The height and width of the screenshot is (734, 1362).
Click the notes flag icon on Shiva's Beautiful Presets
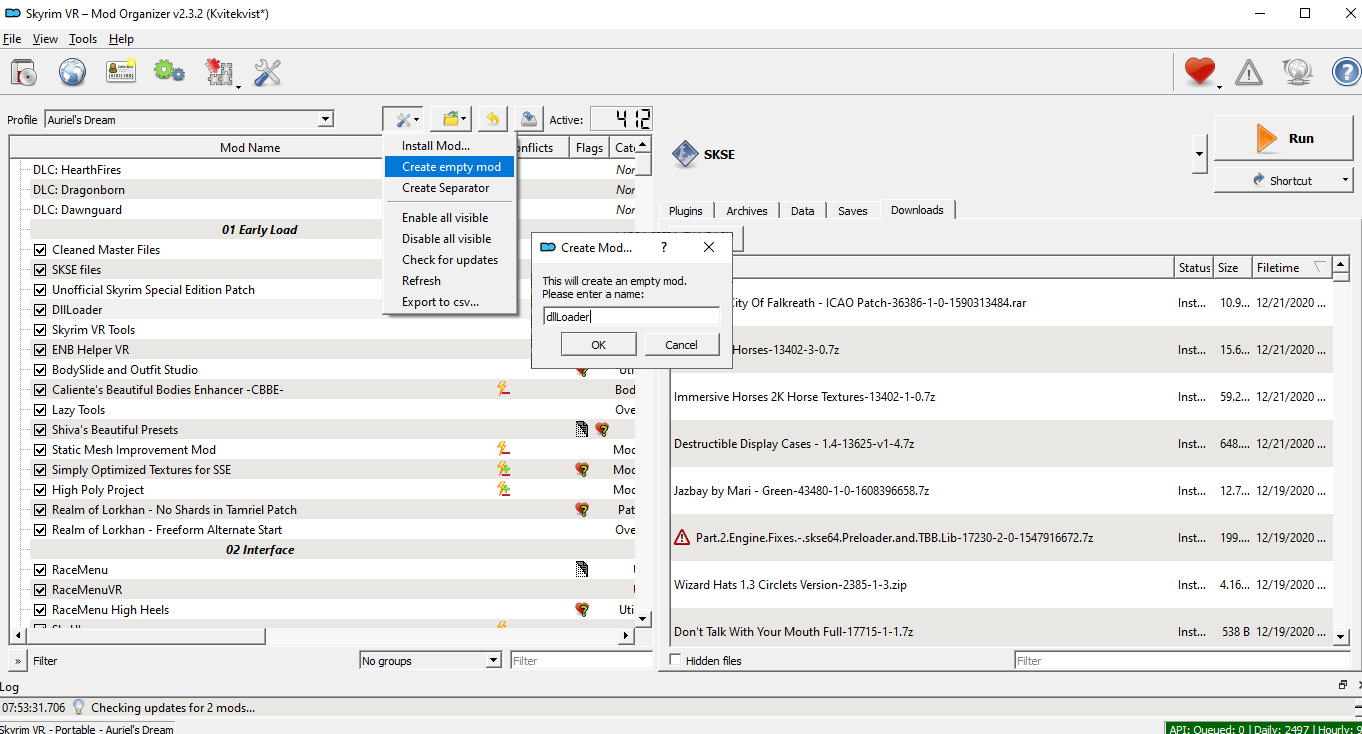pyautogui.click(x=582, y=429)
